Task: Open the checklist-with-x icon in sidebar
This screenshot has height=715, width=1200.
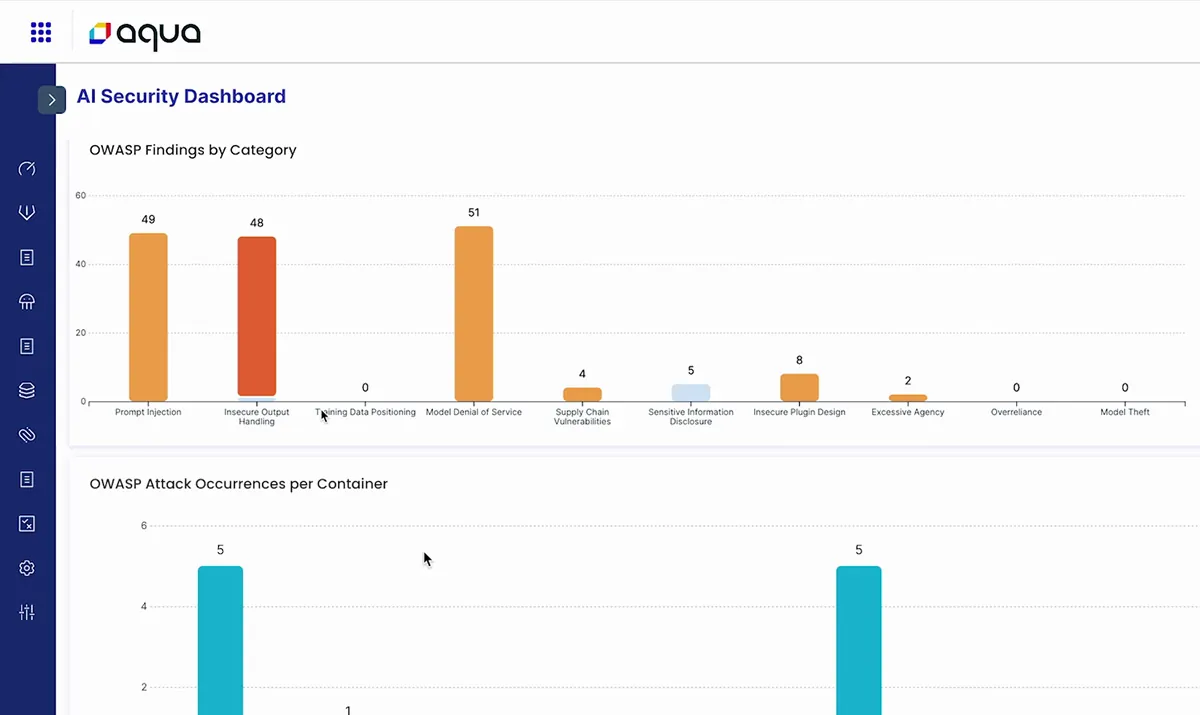Action: click(x=27, y=524)
